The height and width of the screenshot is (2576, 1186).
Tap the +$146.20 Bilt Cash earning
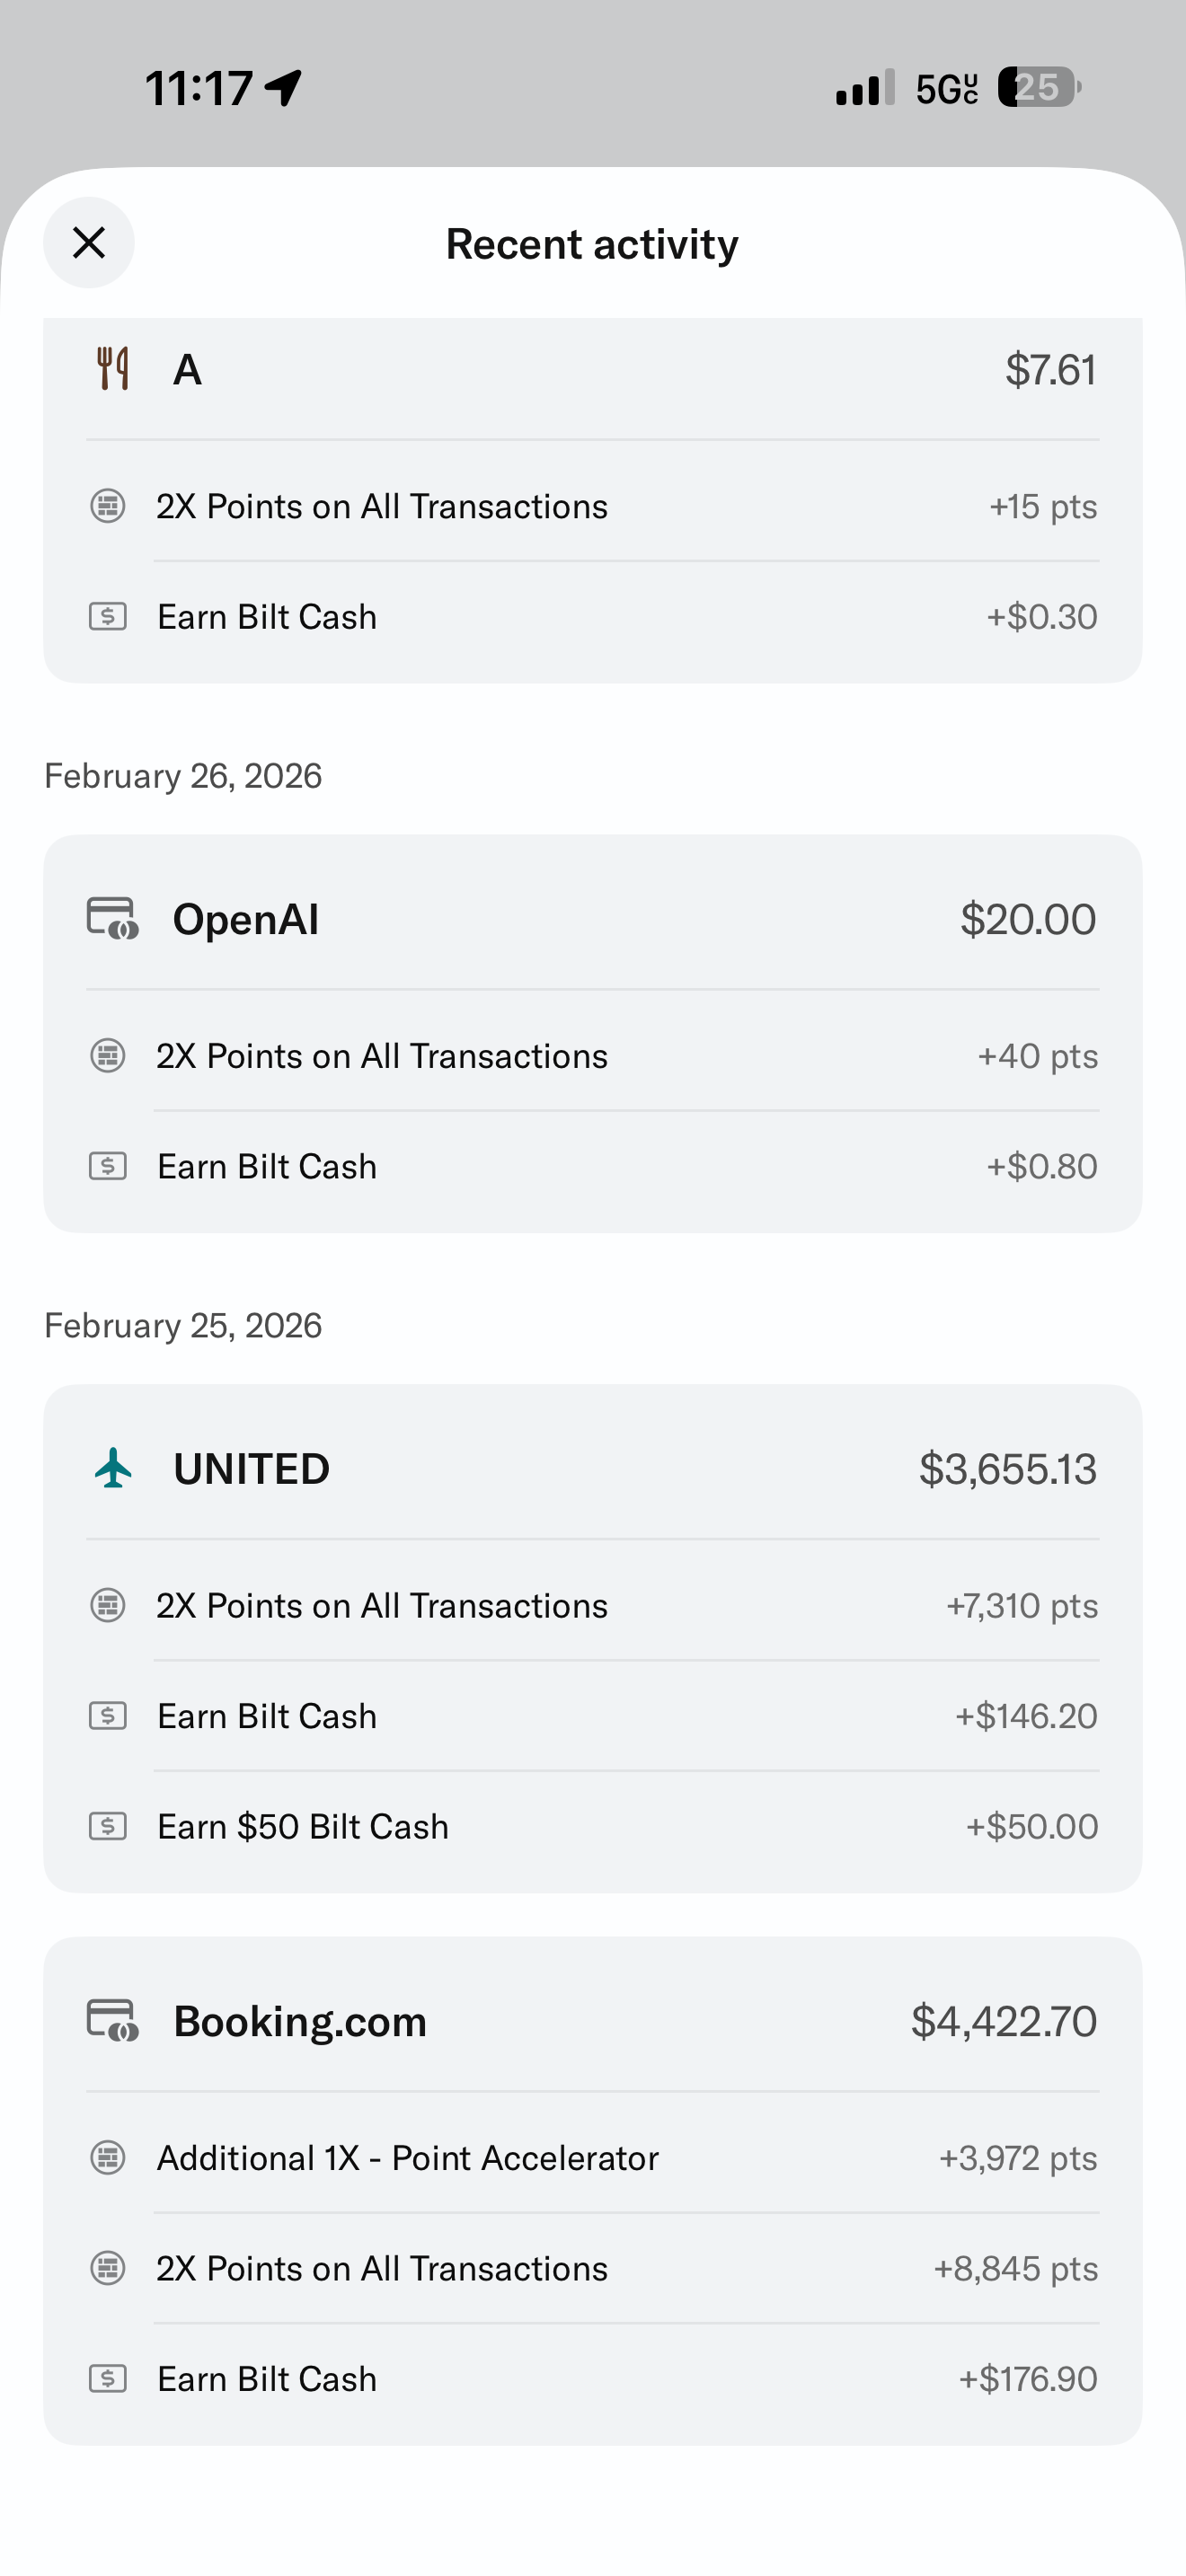1026,1716
